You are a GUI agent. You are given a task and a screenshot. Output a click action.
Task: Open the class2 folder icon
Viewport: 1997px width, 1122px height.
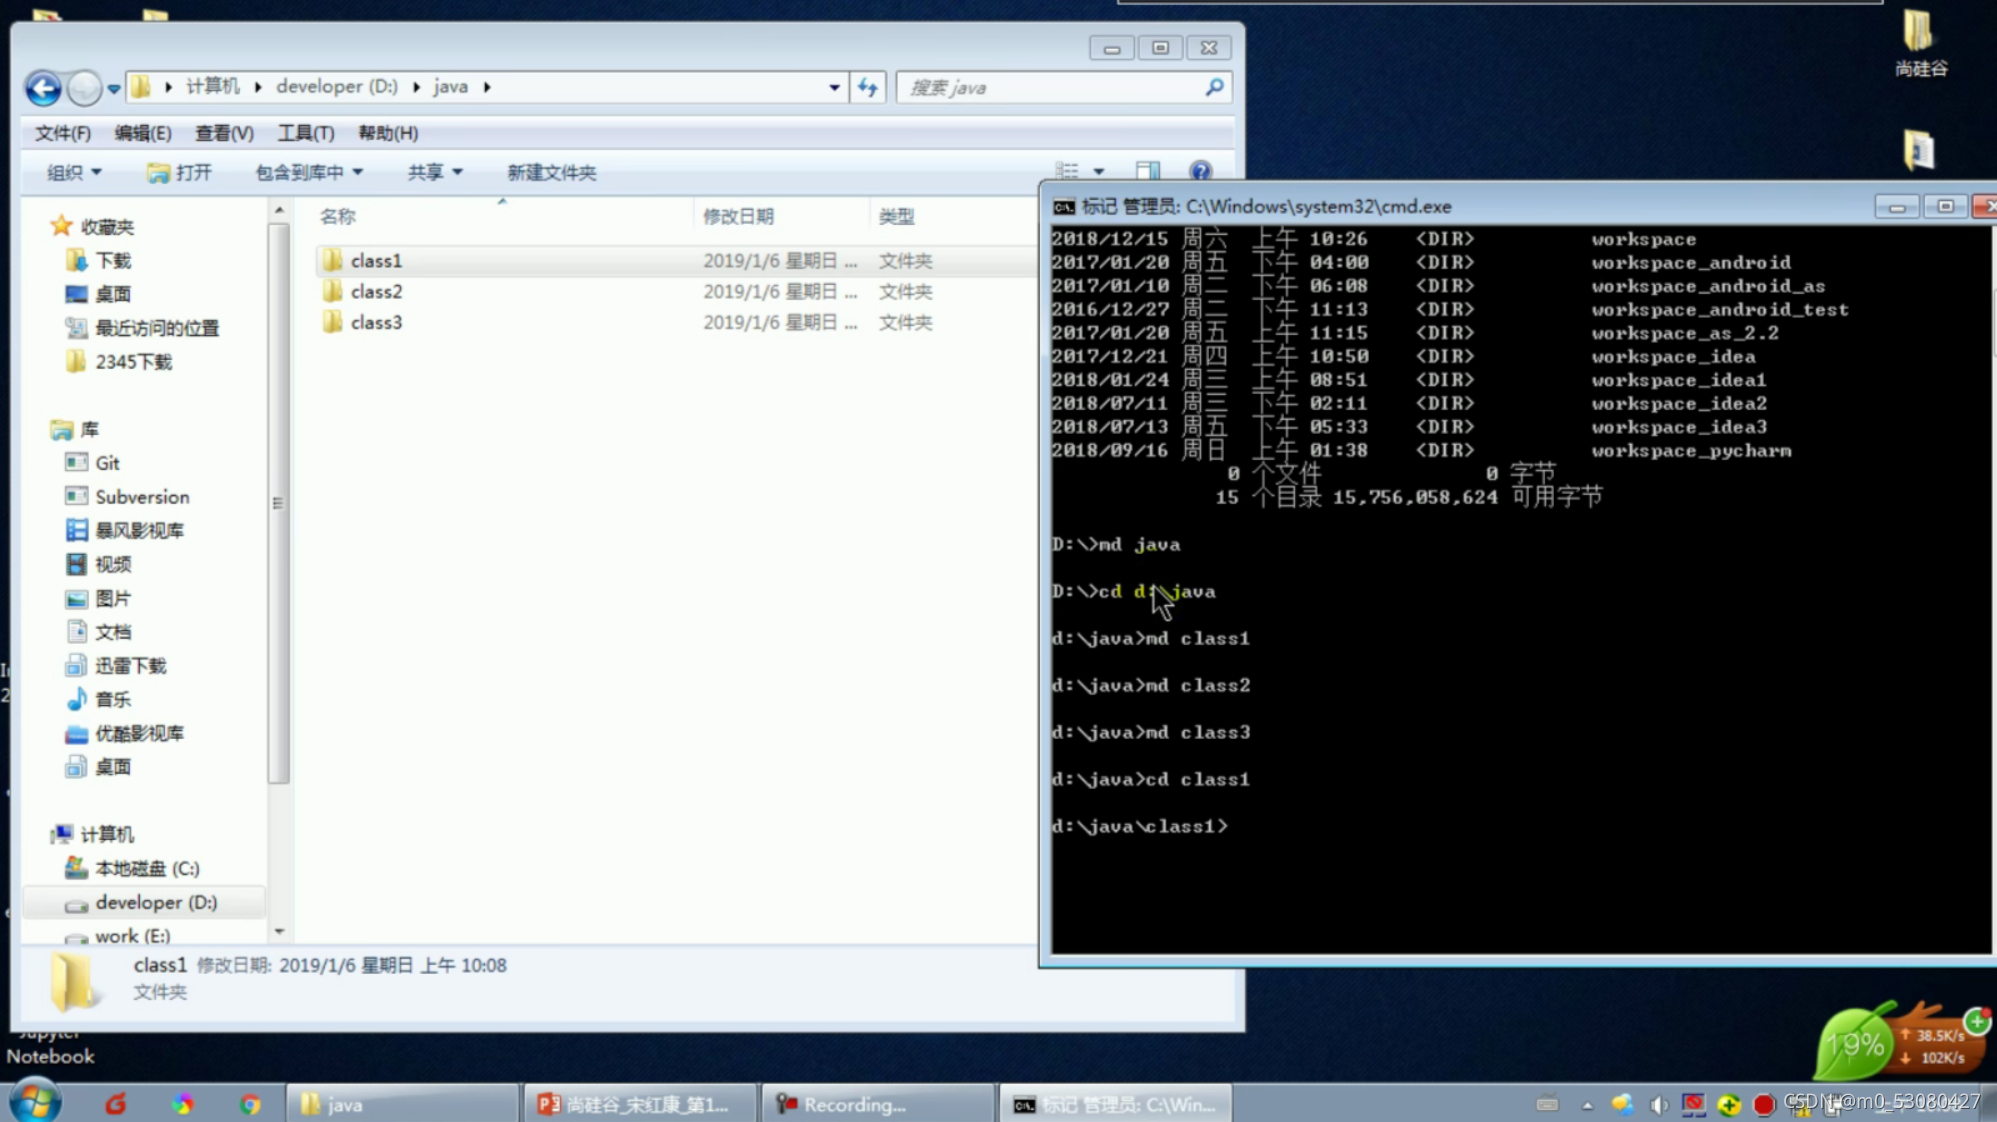[x=333, y=292]
